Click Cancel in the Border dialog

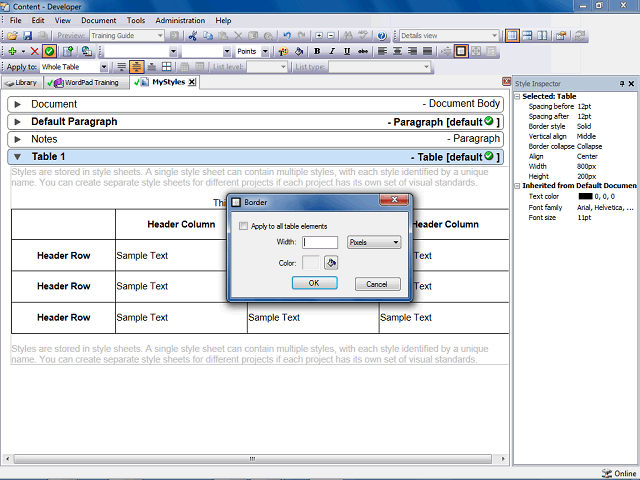378,284
